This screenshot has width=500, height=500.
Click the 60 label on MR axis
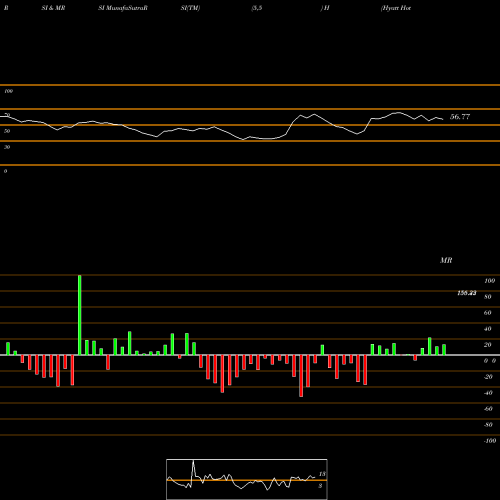tap(488, 313)
